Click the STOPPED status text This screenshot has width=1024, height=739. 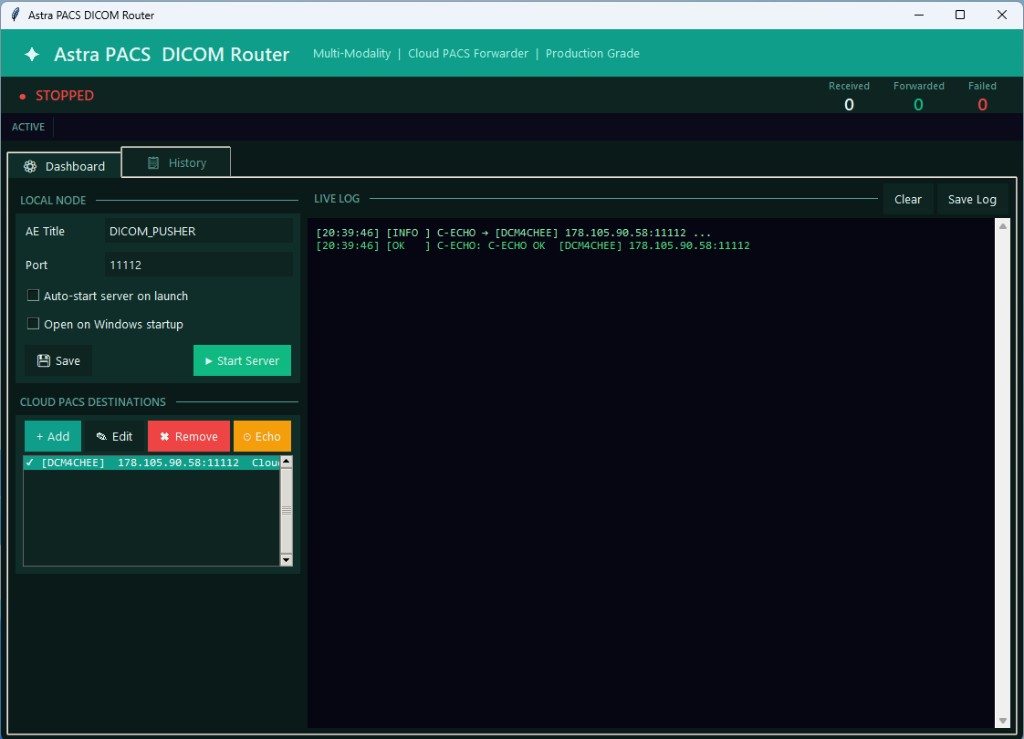(65, 96)
